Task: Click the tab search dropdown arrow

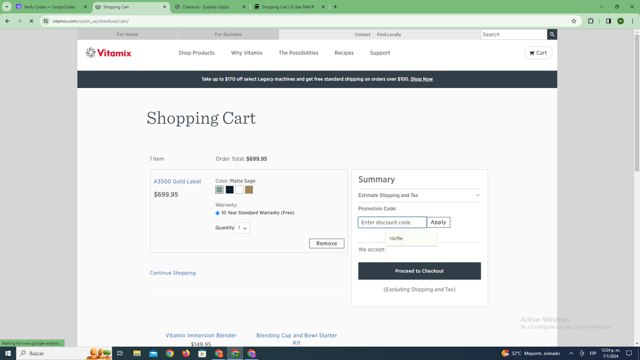Action: (x=7, y=7)
